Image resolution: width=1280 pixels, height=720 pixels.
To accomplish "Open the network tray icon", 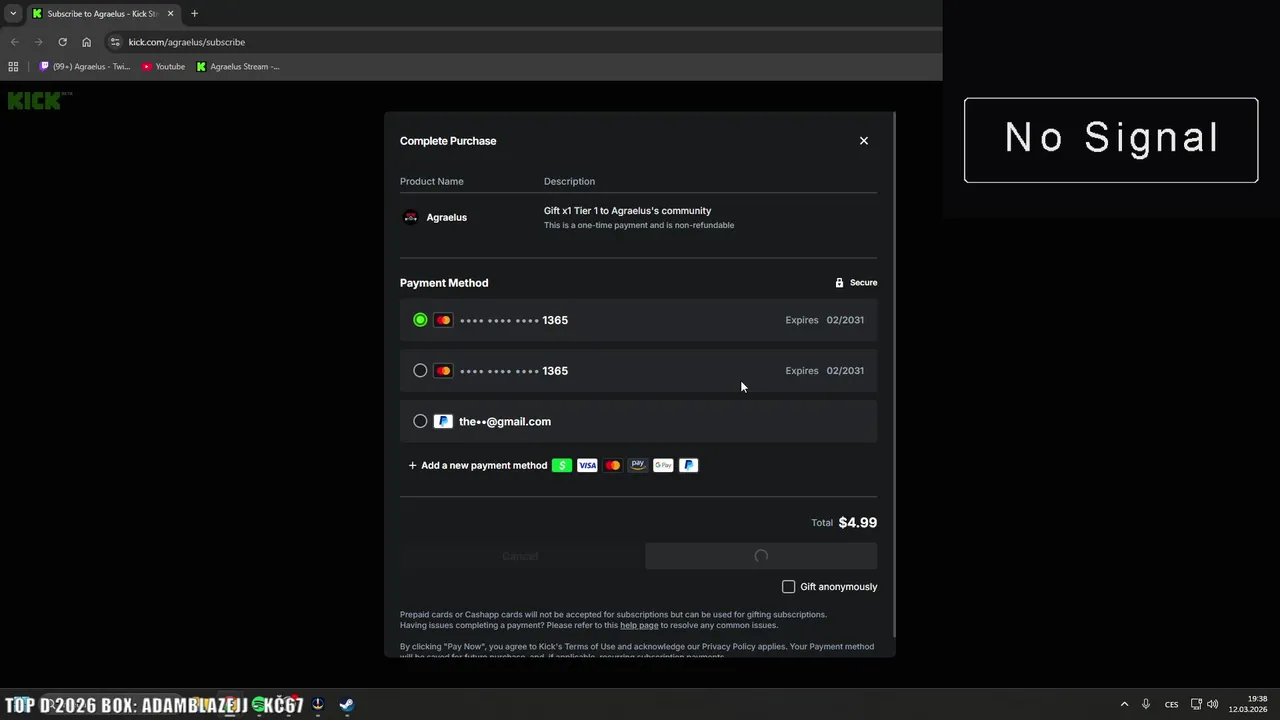I will click(1196, 705).
